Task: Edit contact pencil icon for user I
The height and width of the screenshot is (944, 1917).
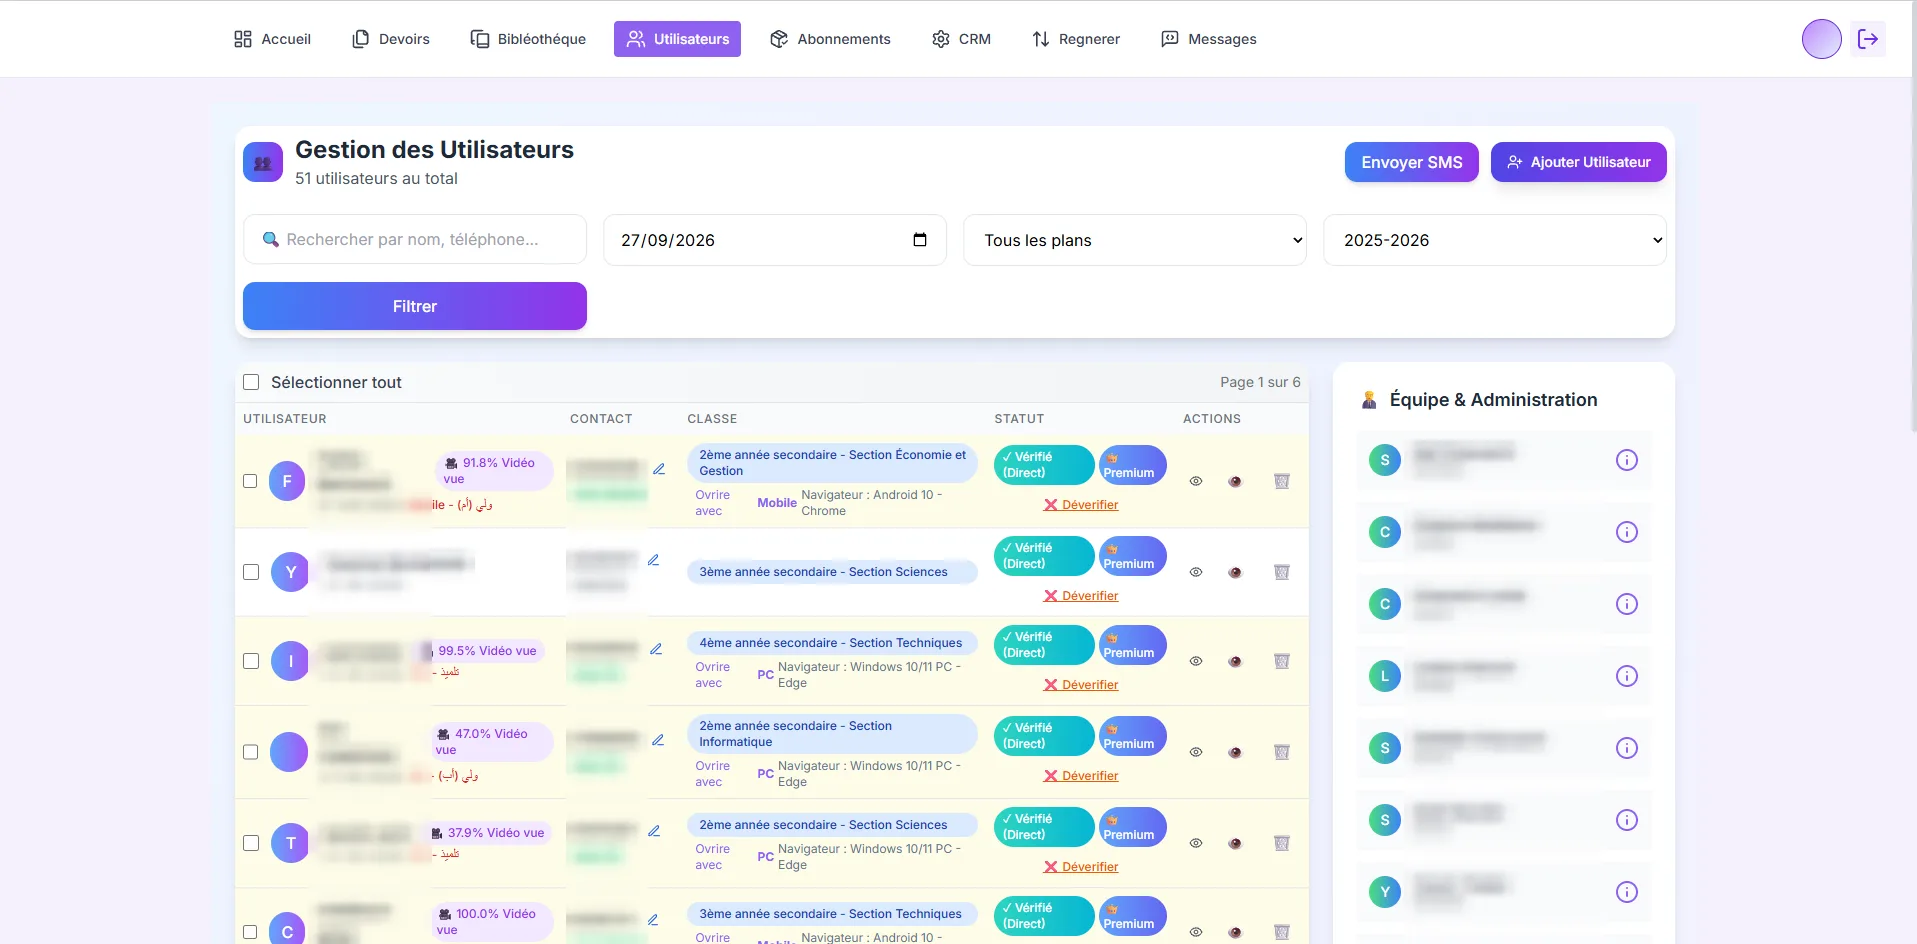Action: (656, 649)
